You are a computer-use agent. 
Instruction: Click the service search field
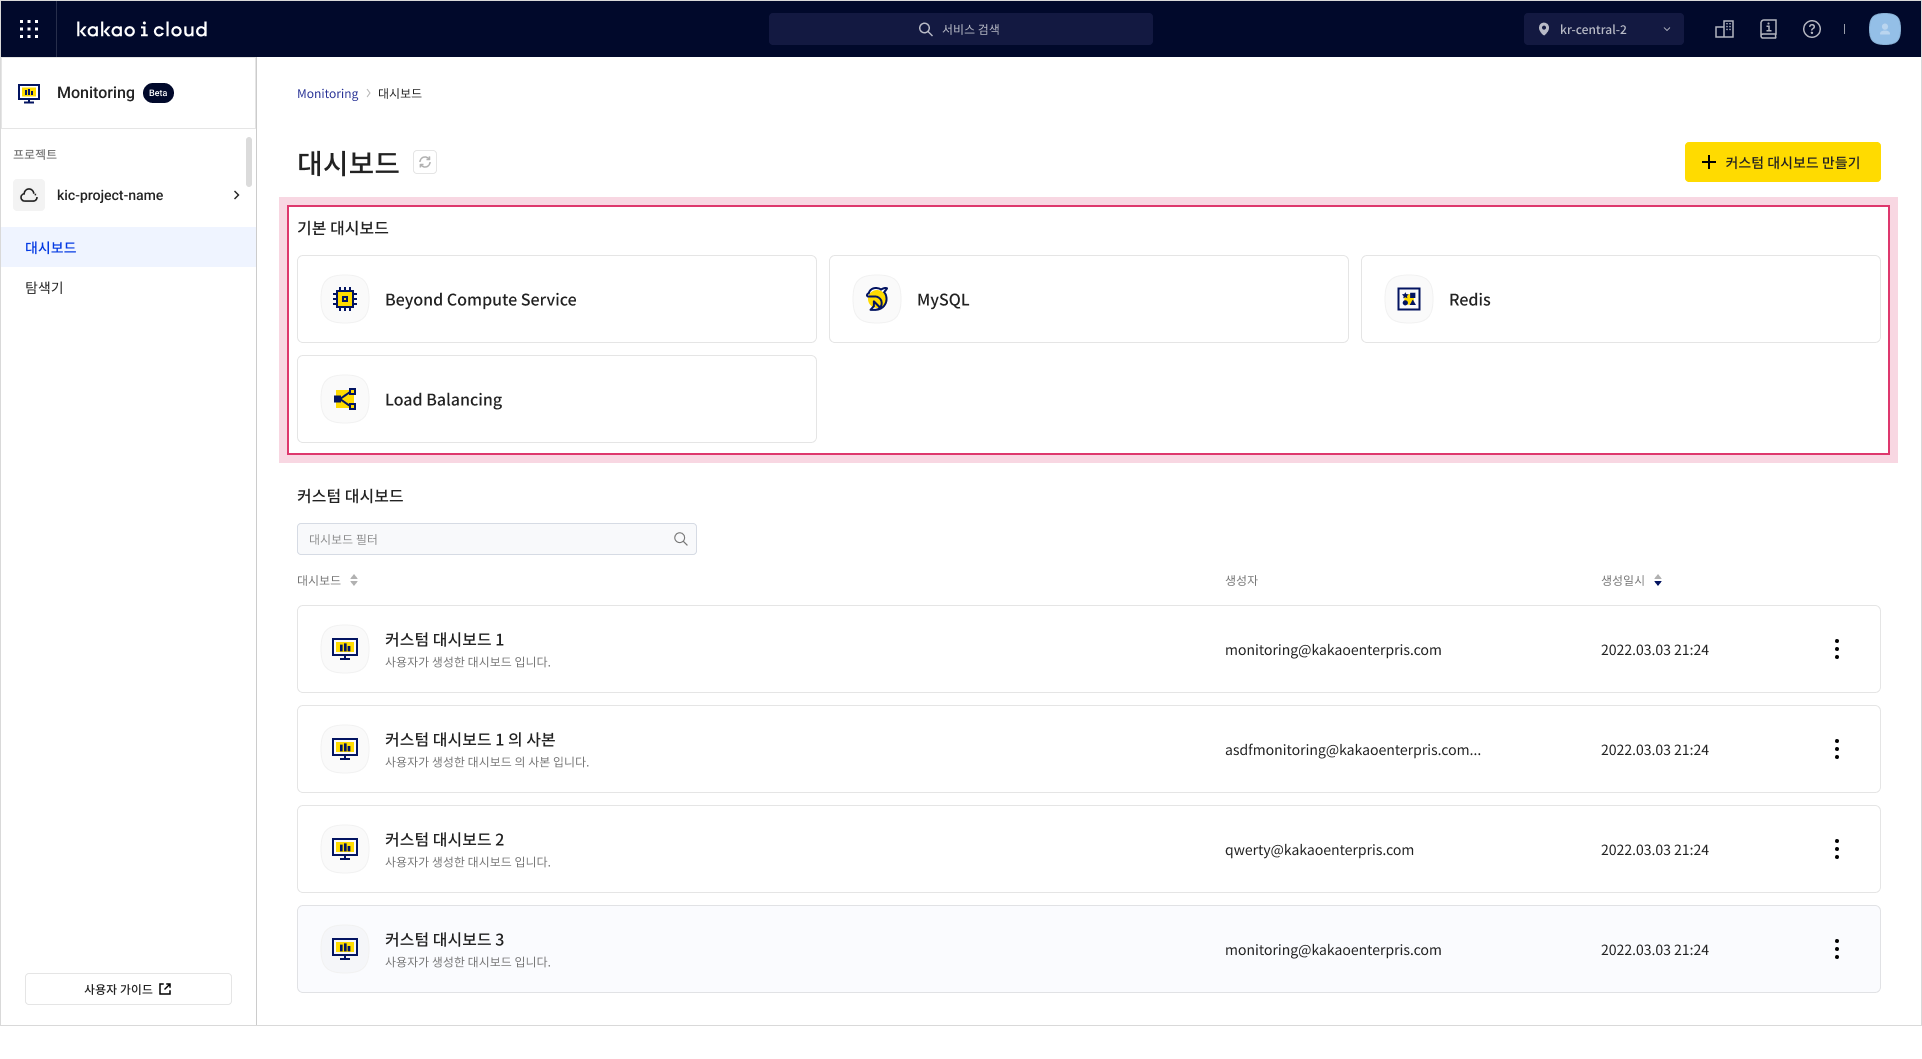tap(960, 29)
